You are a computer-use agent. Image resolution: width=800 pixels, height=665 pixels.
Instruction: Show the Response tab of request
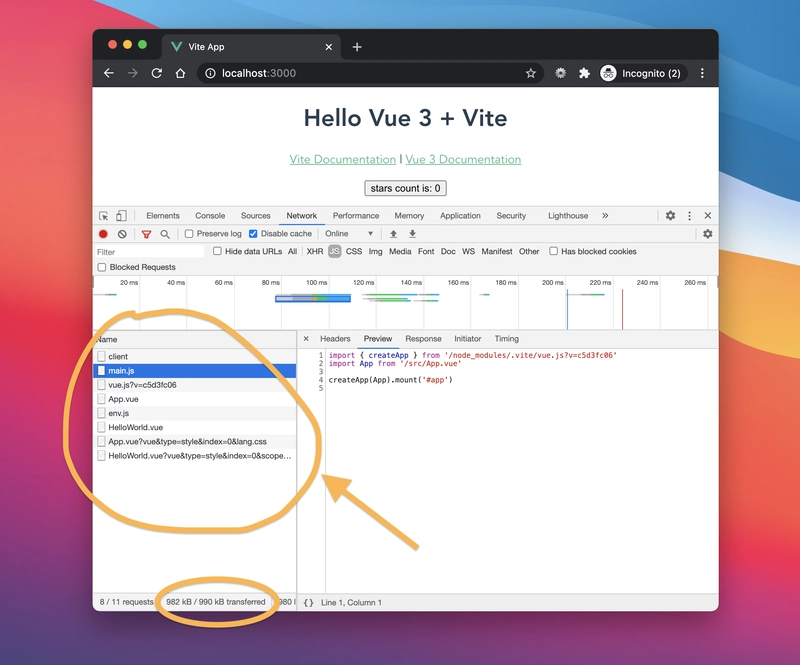pos(423,338)
